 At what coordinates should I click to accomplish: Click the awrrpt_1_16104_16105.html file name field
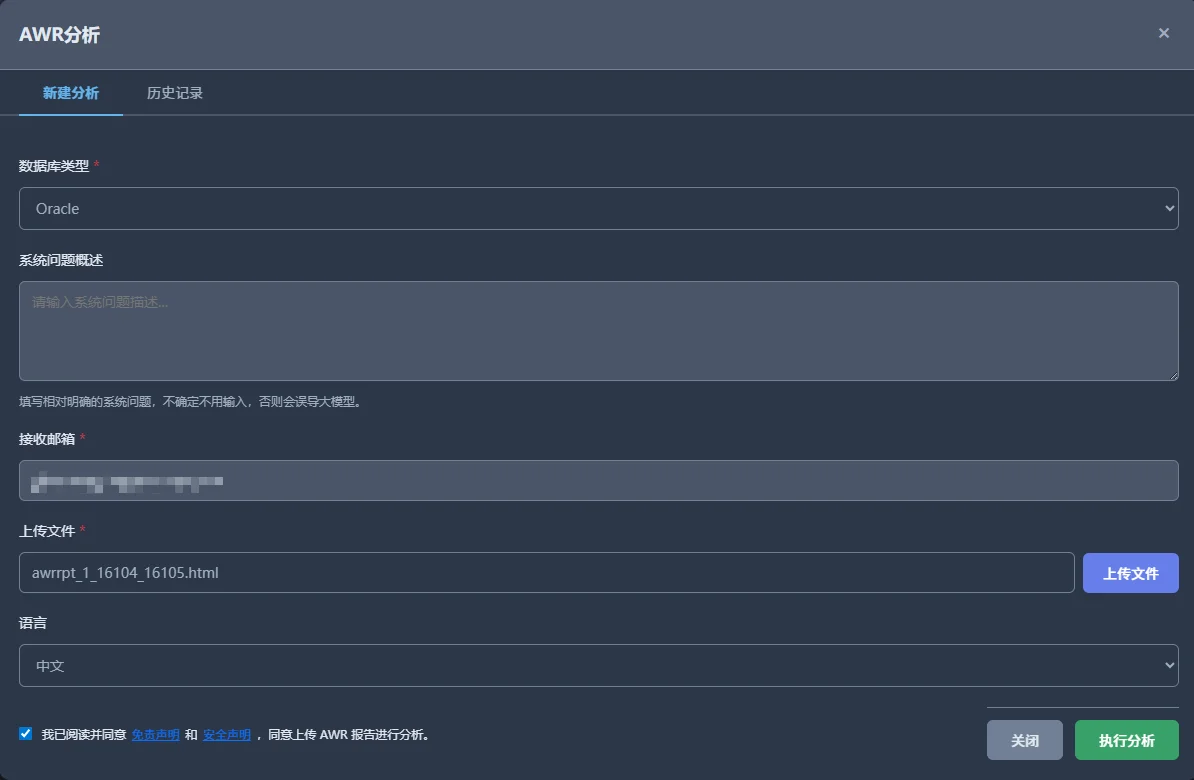tap(547, 573)
